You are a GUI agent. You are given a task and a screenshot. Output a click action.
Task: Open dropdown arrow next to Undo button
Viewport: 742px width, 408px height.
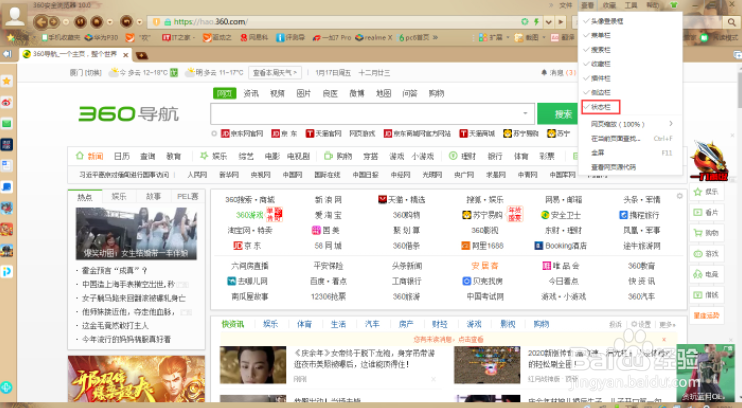coord(139,22)
